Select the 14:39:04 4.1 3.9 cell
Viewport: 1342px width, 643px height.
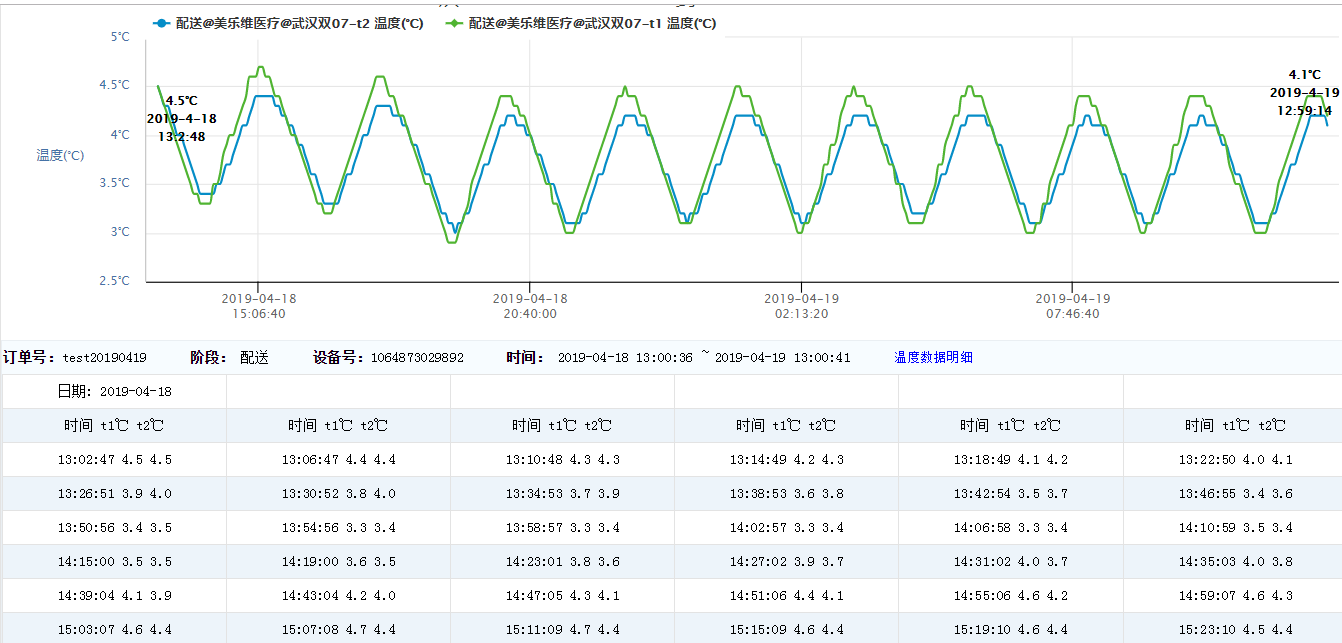point(114,596)
